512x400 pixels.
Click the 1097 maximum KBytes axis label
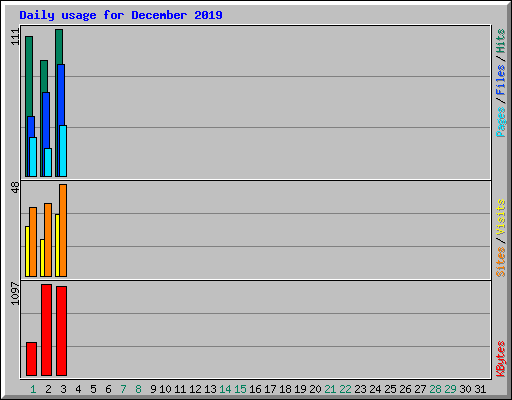click(x=15, y=294)
